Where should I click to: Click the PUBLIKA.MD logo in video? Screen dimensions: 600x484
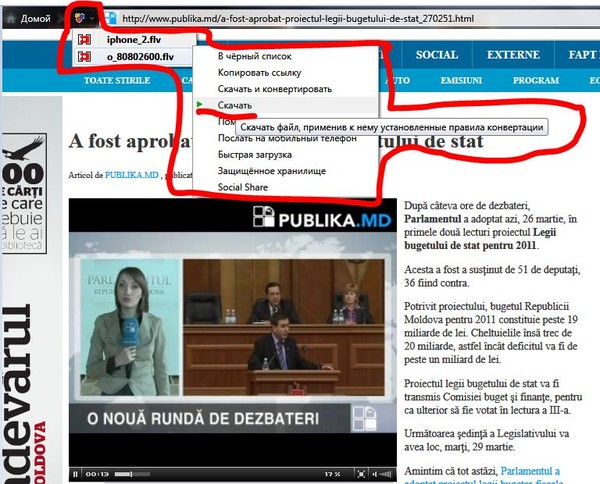click(322, 218)
